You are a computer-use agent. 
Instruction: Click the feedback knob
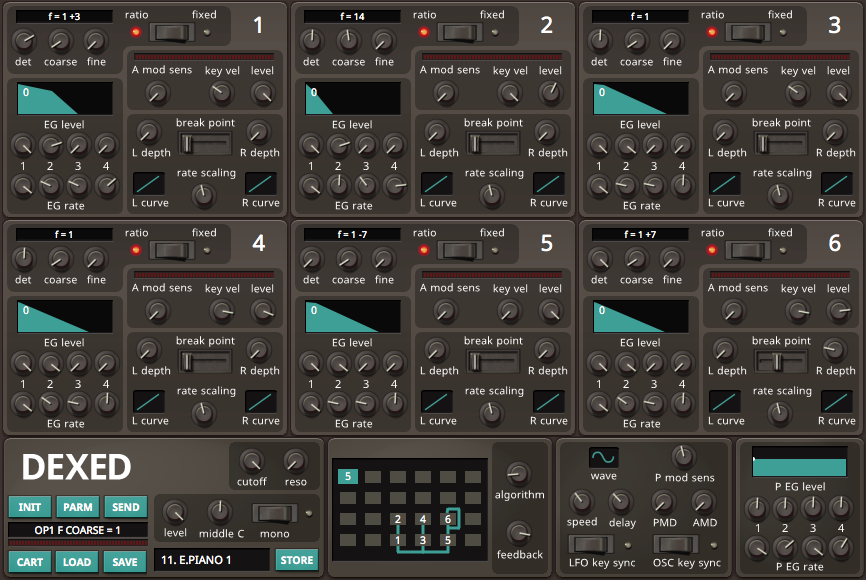pyautogui.click(x=519, y=533)
